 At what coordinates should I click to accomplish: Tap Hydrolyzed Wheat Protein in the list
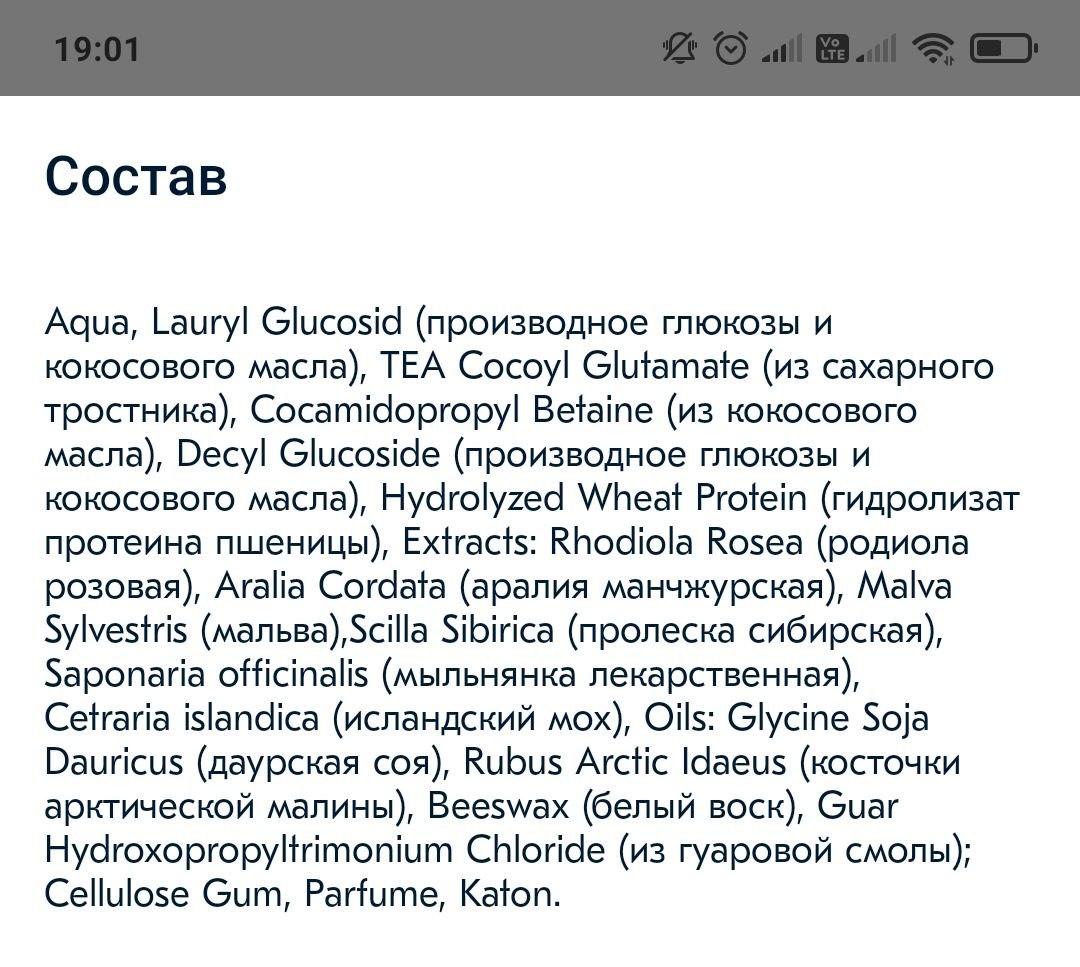coord(593,498)
